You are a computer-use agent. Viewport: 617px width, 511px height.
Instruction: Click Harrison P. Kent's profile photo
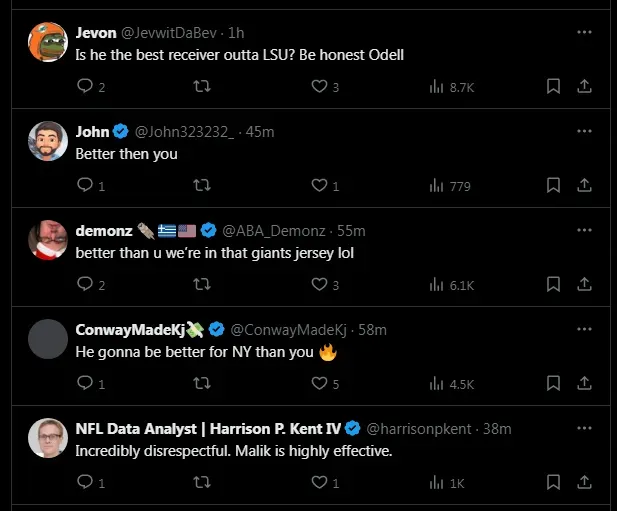coord(47,438)
